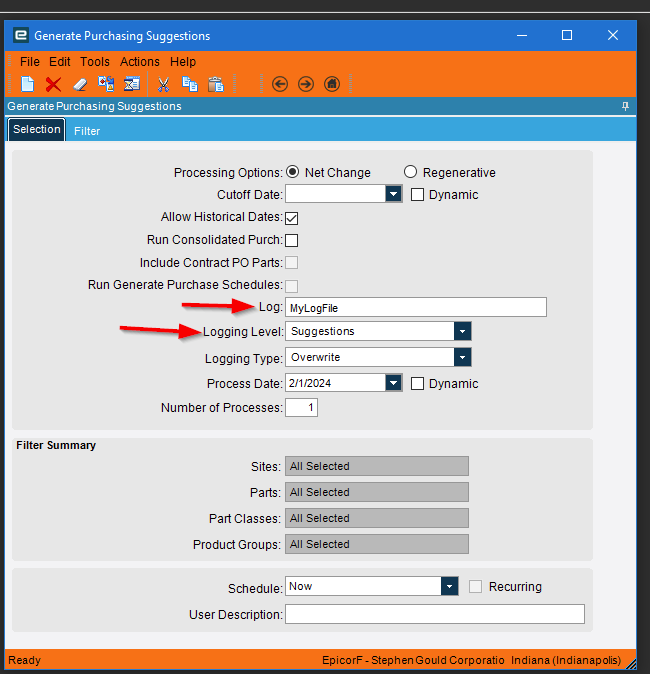Click the window resize grip corner
The image size is (650, 674).
[x=631, y=665]
